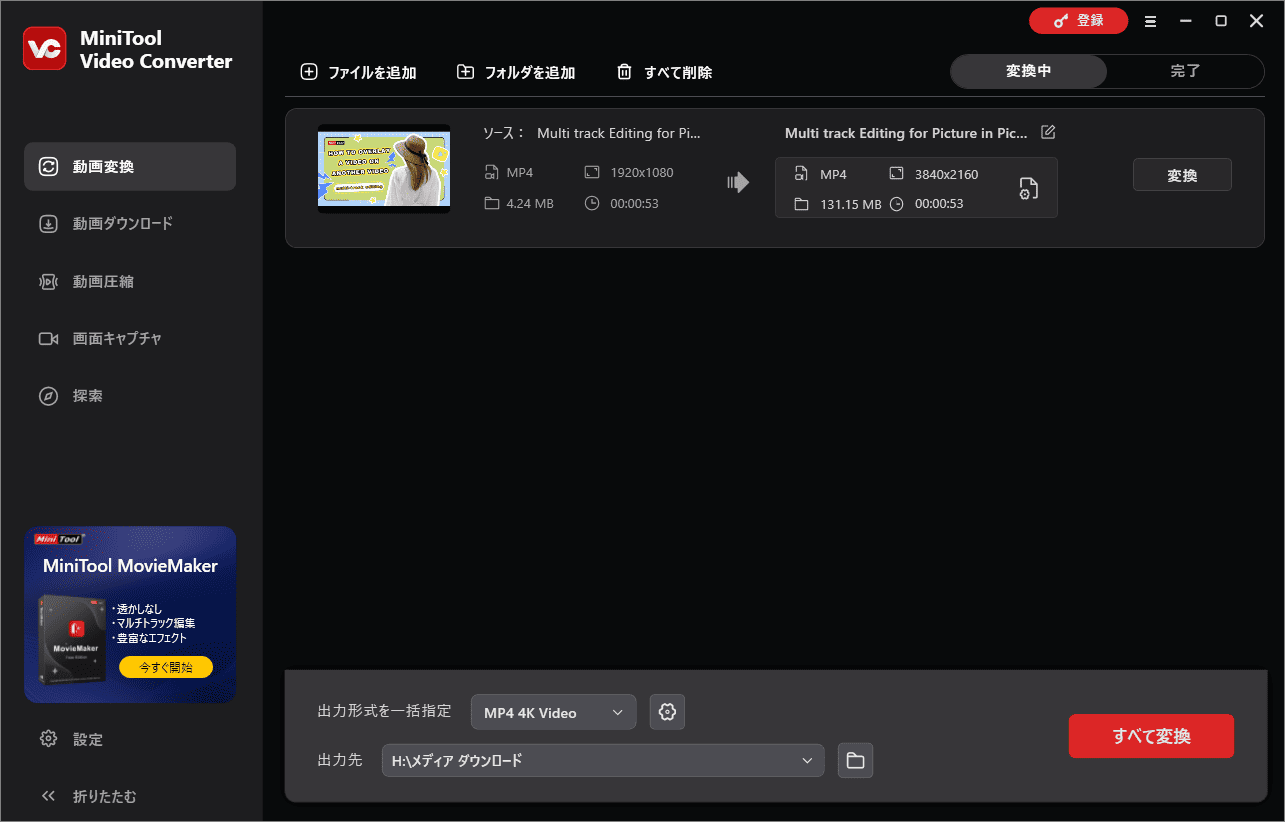Click the output duration 00:00:53
1285x822 pixels.
939,204
